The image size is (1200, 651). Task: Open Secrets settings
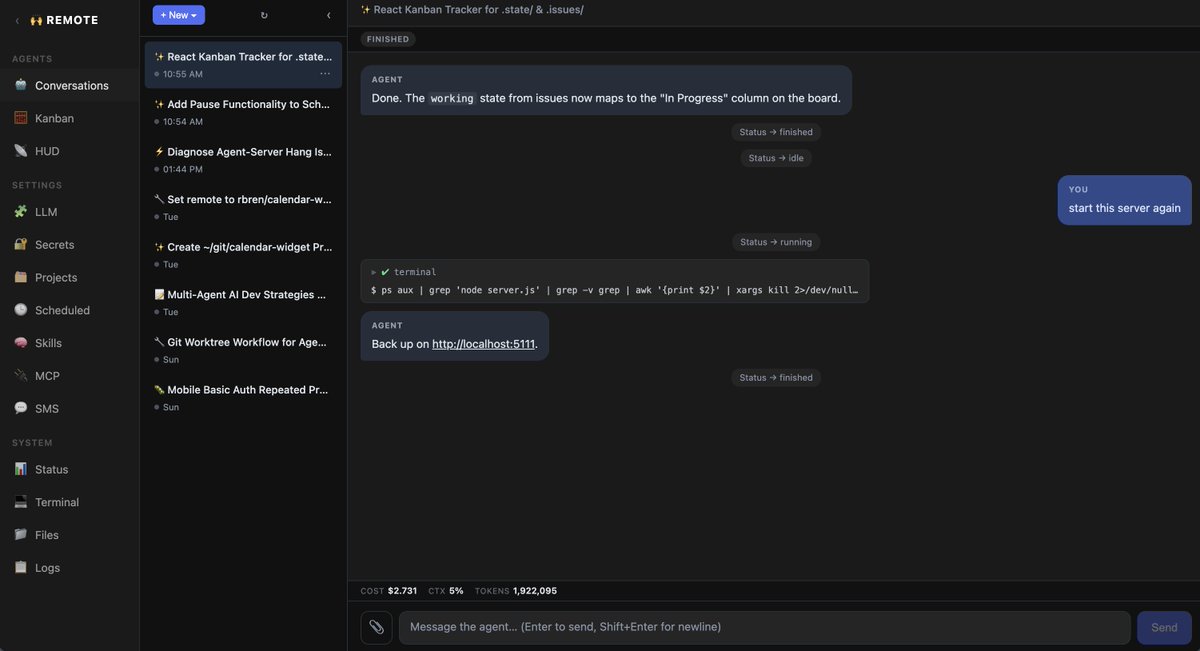coord(70,244)
